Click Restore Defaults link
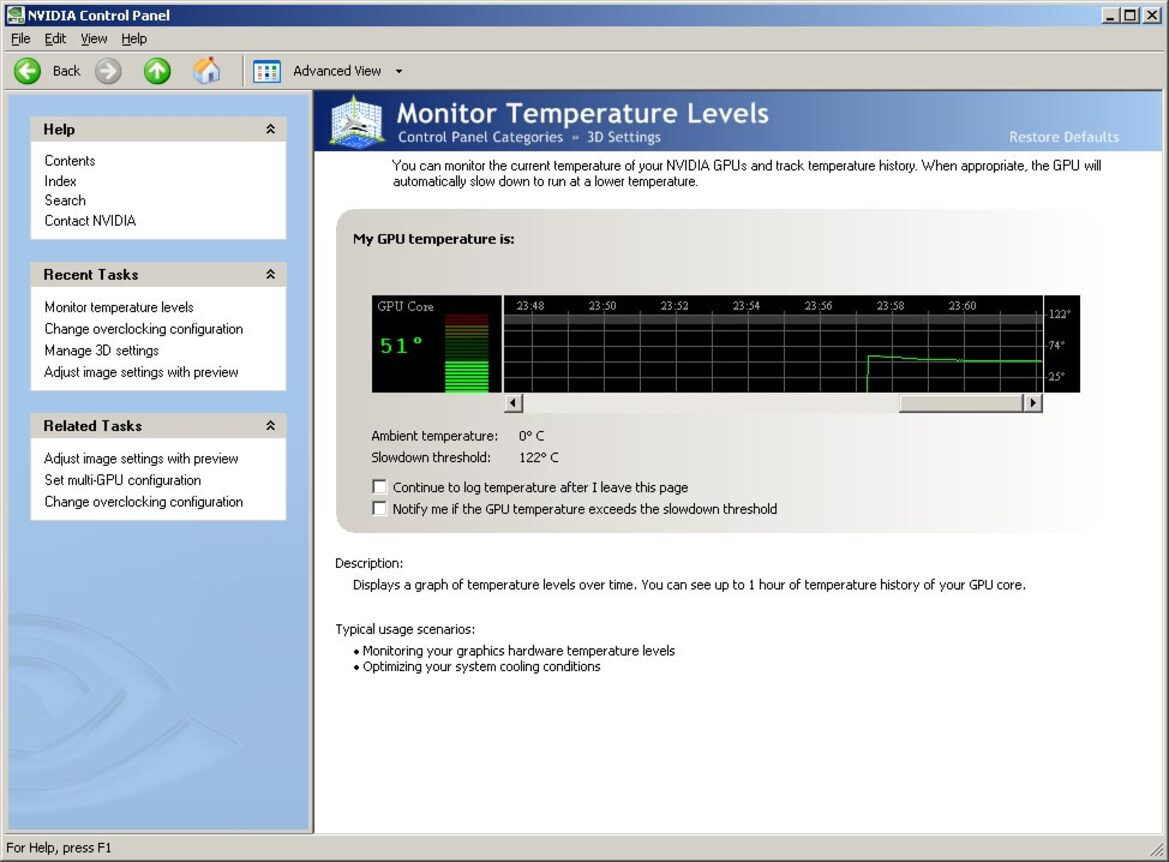 pos(1064,137)
